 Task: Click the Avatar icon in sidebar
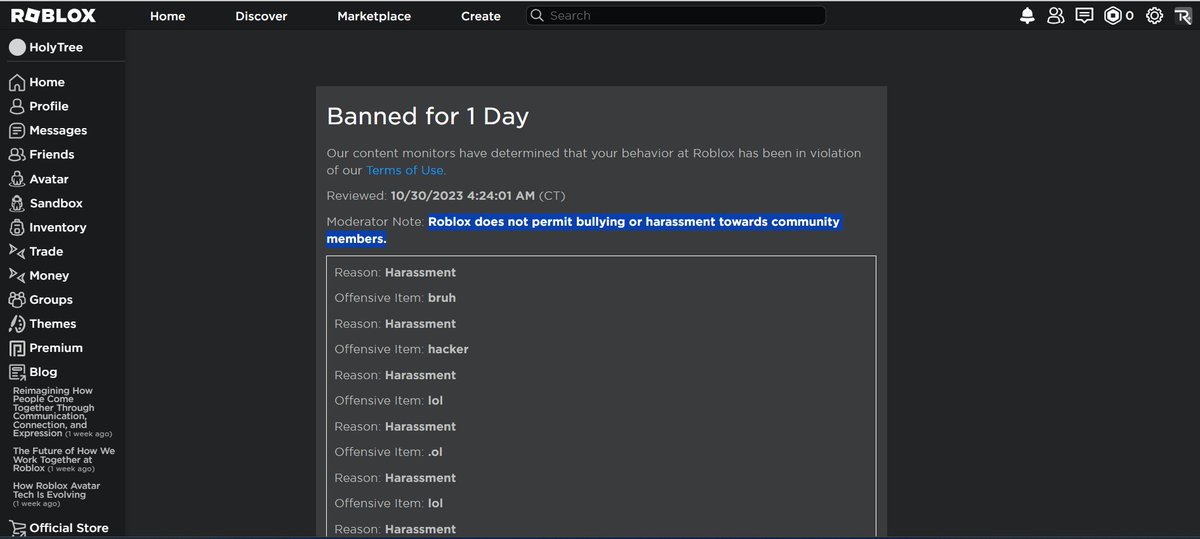coord(17,179)
